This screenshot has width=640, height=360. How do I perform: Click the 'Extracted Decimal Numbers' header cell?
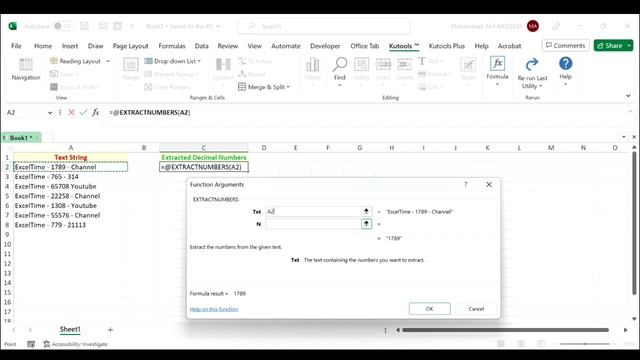pyautogui.click(x=204, y=158)
